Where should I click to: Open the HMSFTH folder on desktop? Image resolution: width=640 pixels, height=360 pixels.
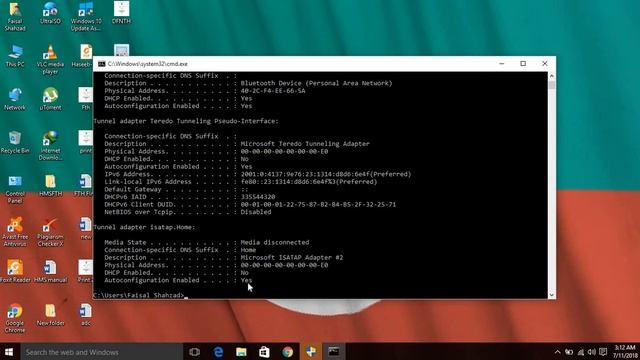click(x=50, y=186)
